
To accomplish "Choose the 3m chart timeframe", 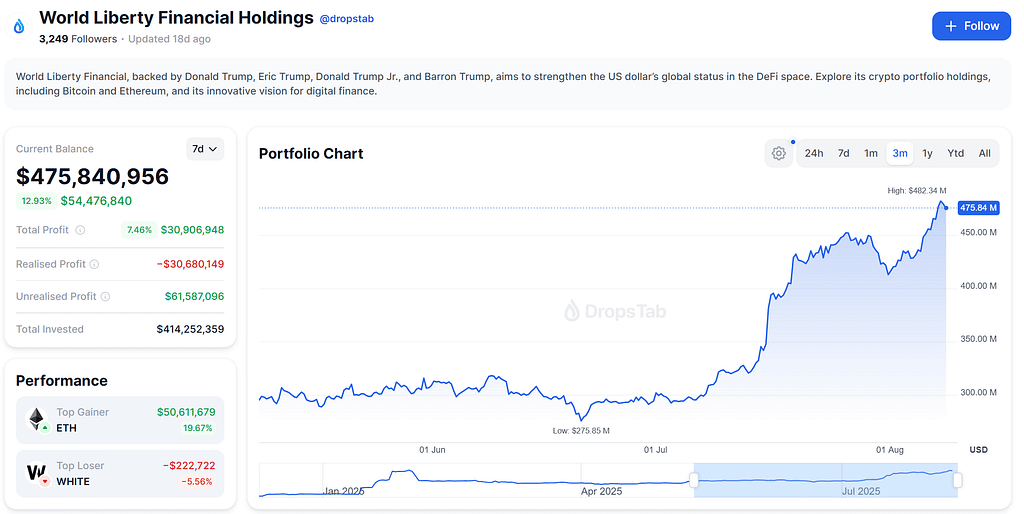I will (x=900, y=153).
